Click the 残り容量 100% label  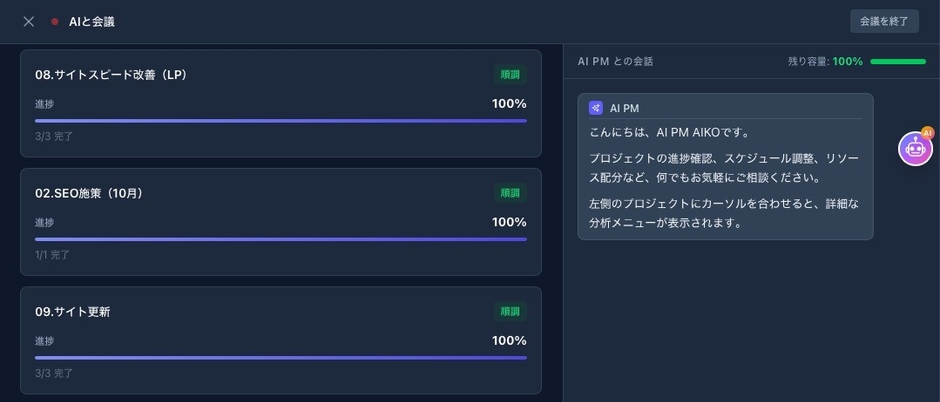click(824, 62)
